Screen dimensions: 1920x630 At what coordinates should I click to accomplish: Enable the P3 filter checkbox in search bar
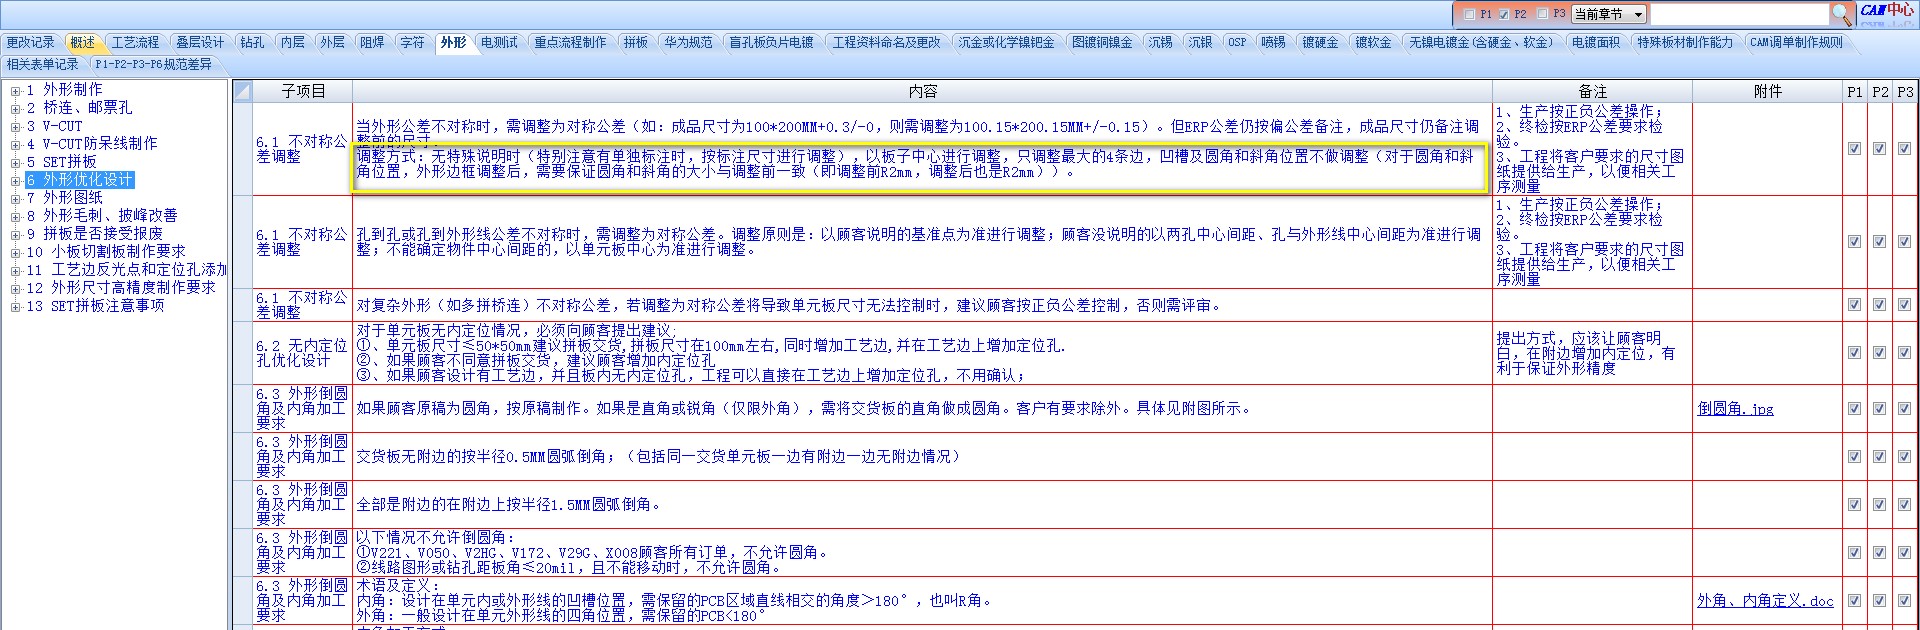point(1542,14)
